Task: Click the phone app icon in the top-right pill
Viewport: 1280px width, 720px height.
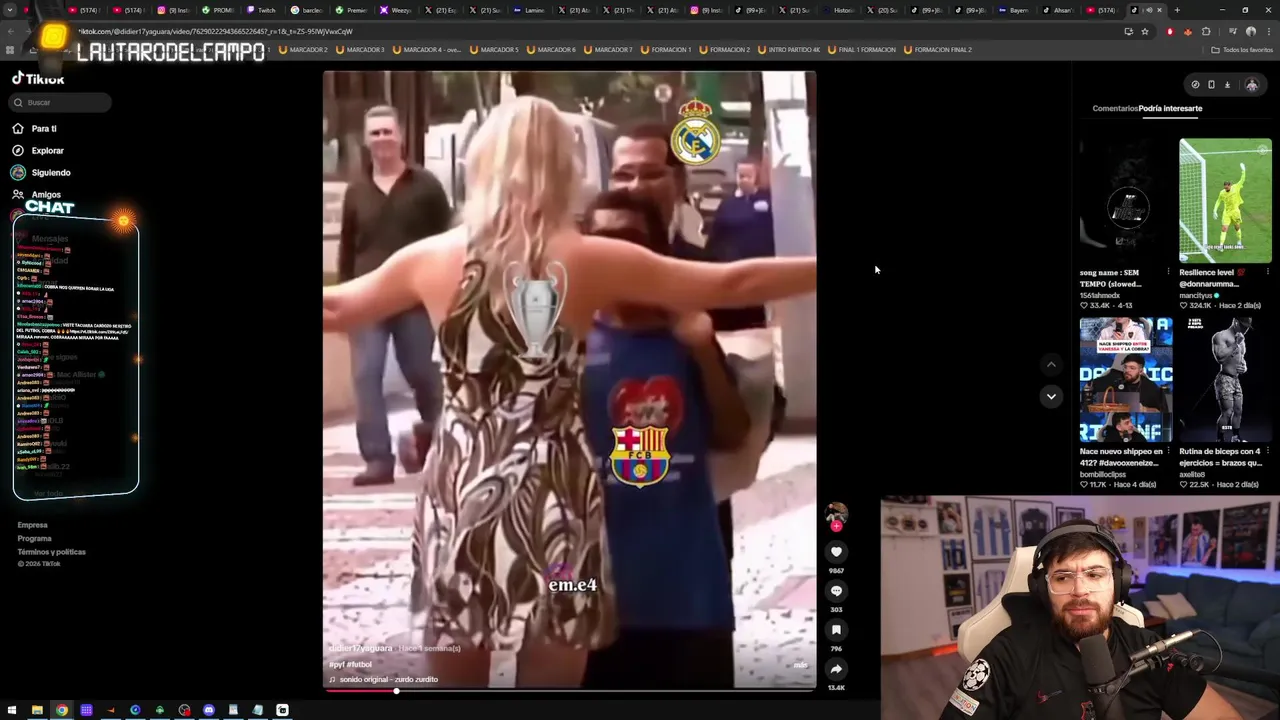Action: 1211,85
